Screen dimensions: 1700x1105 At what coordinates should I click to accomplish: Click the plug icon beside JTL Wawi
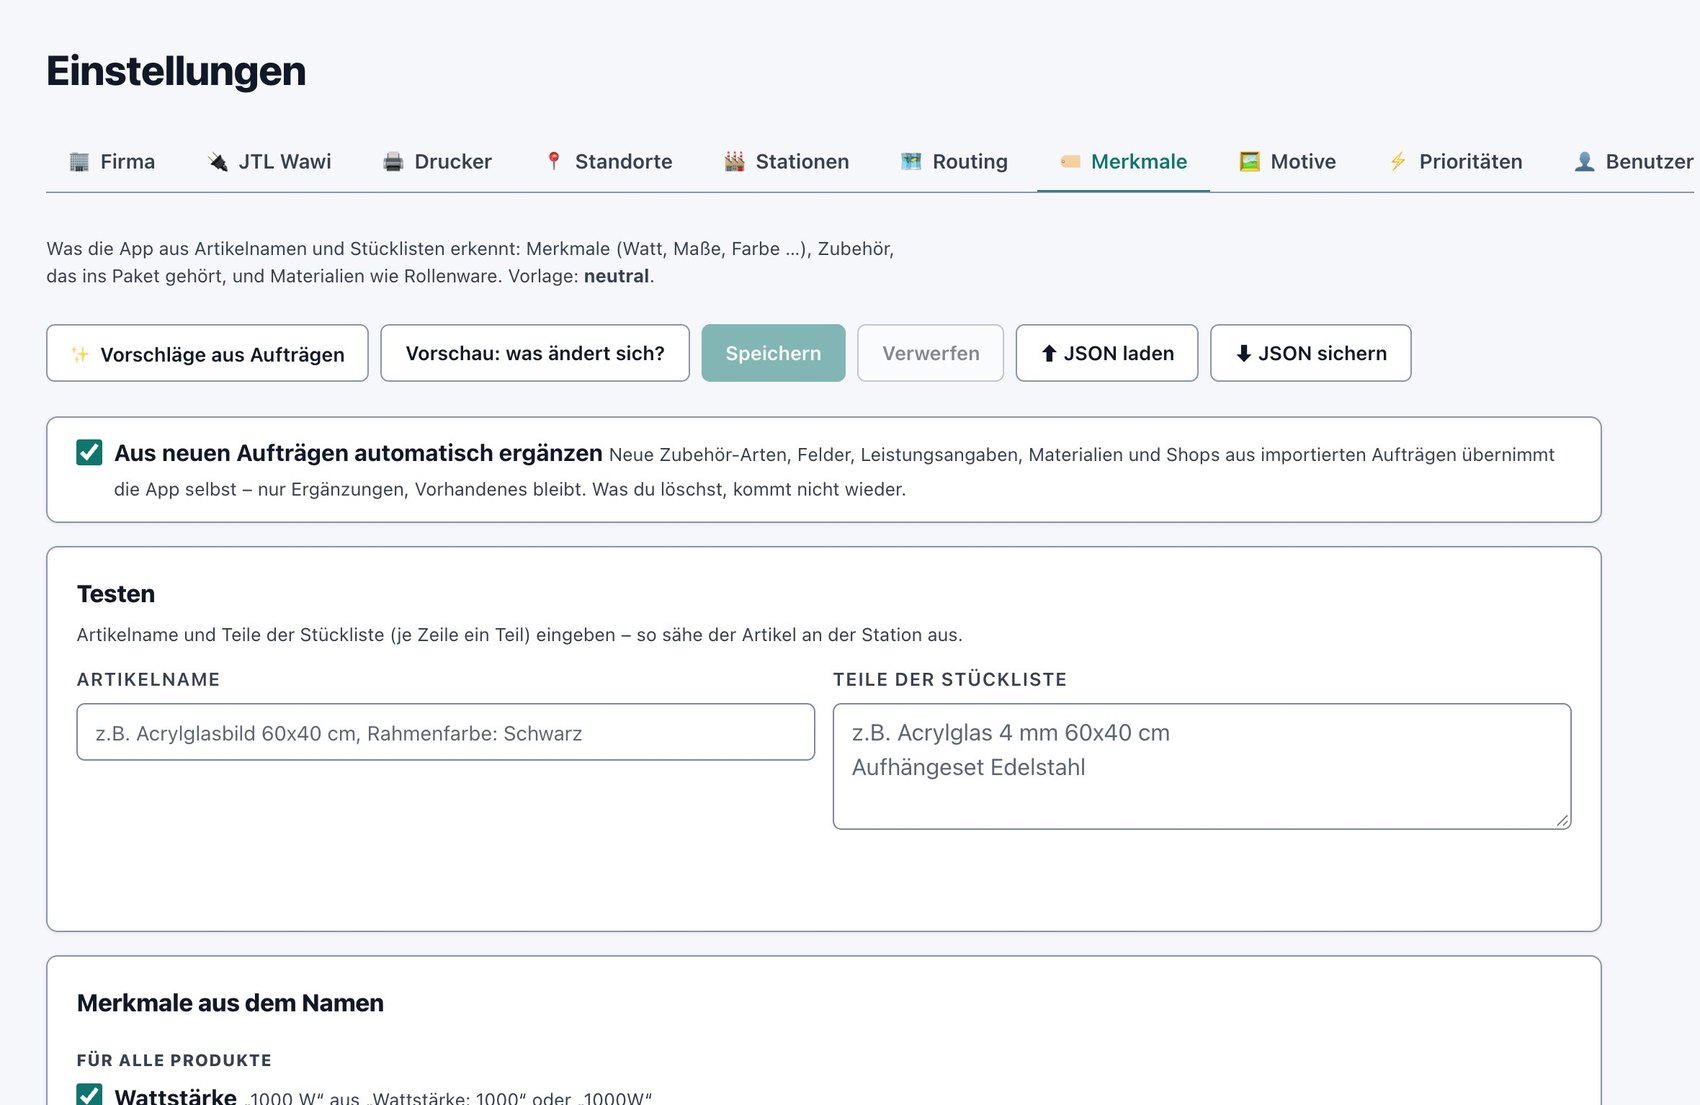tap(217, 162)
